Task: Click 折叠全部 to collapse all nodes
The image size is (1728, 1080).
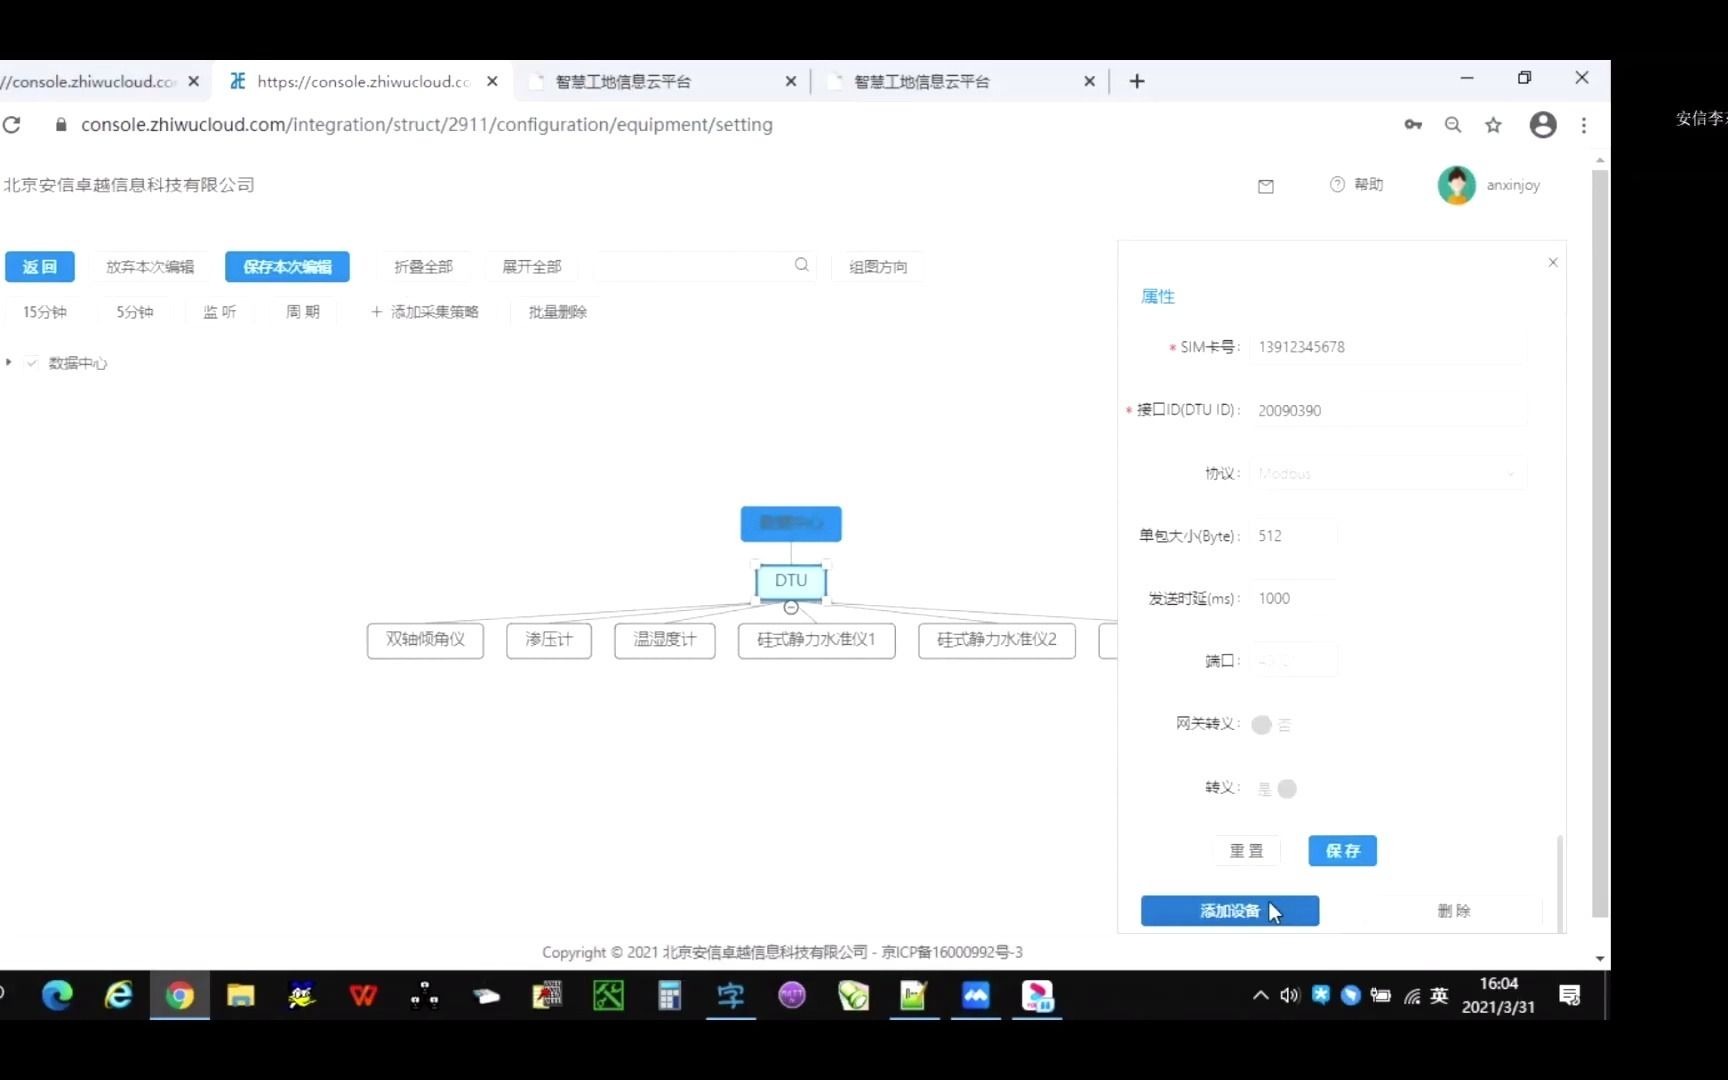Action: coord(423,267)
